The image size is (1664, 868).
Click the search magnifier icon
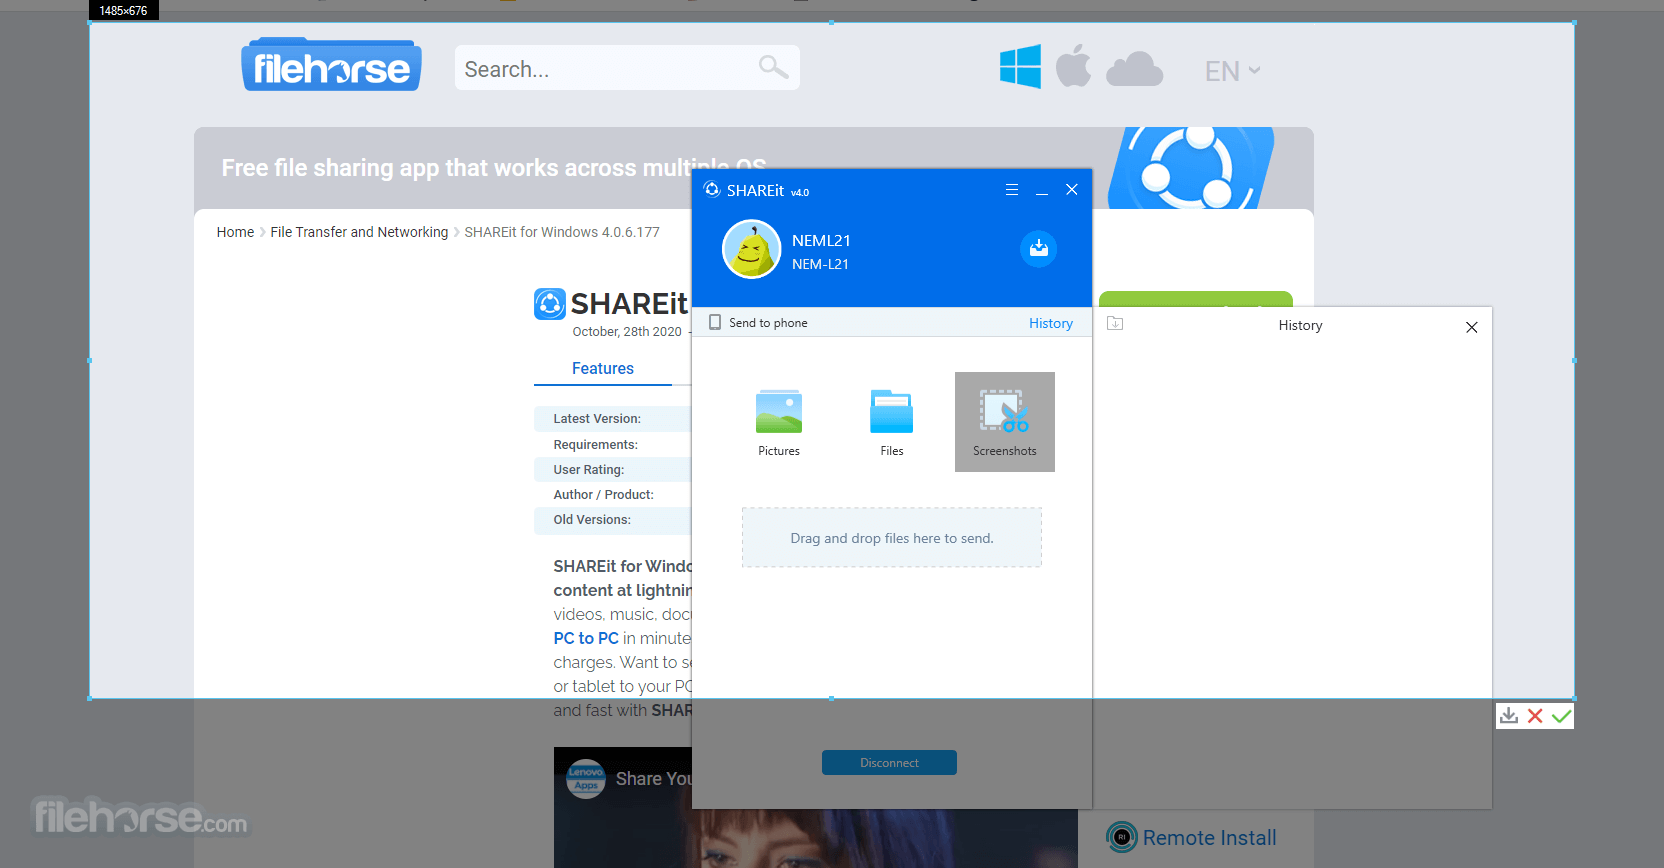pyautogui.click(x=773, y=67)
